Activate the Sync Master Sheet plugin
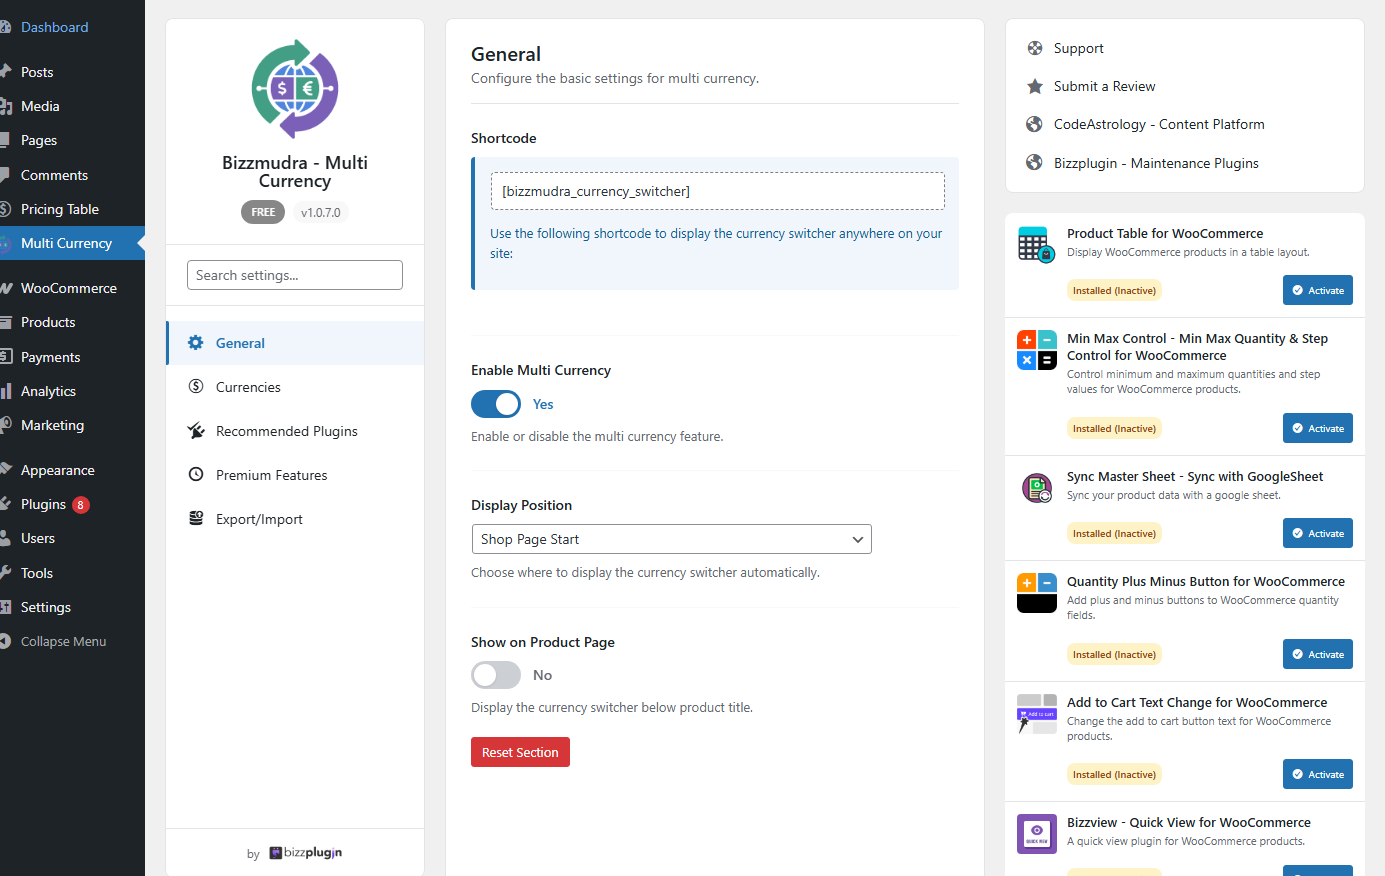1385x876 pixels. pos(1318,533)
